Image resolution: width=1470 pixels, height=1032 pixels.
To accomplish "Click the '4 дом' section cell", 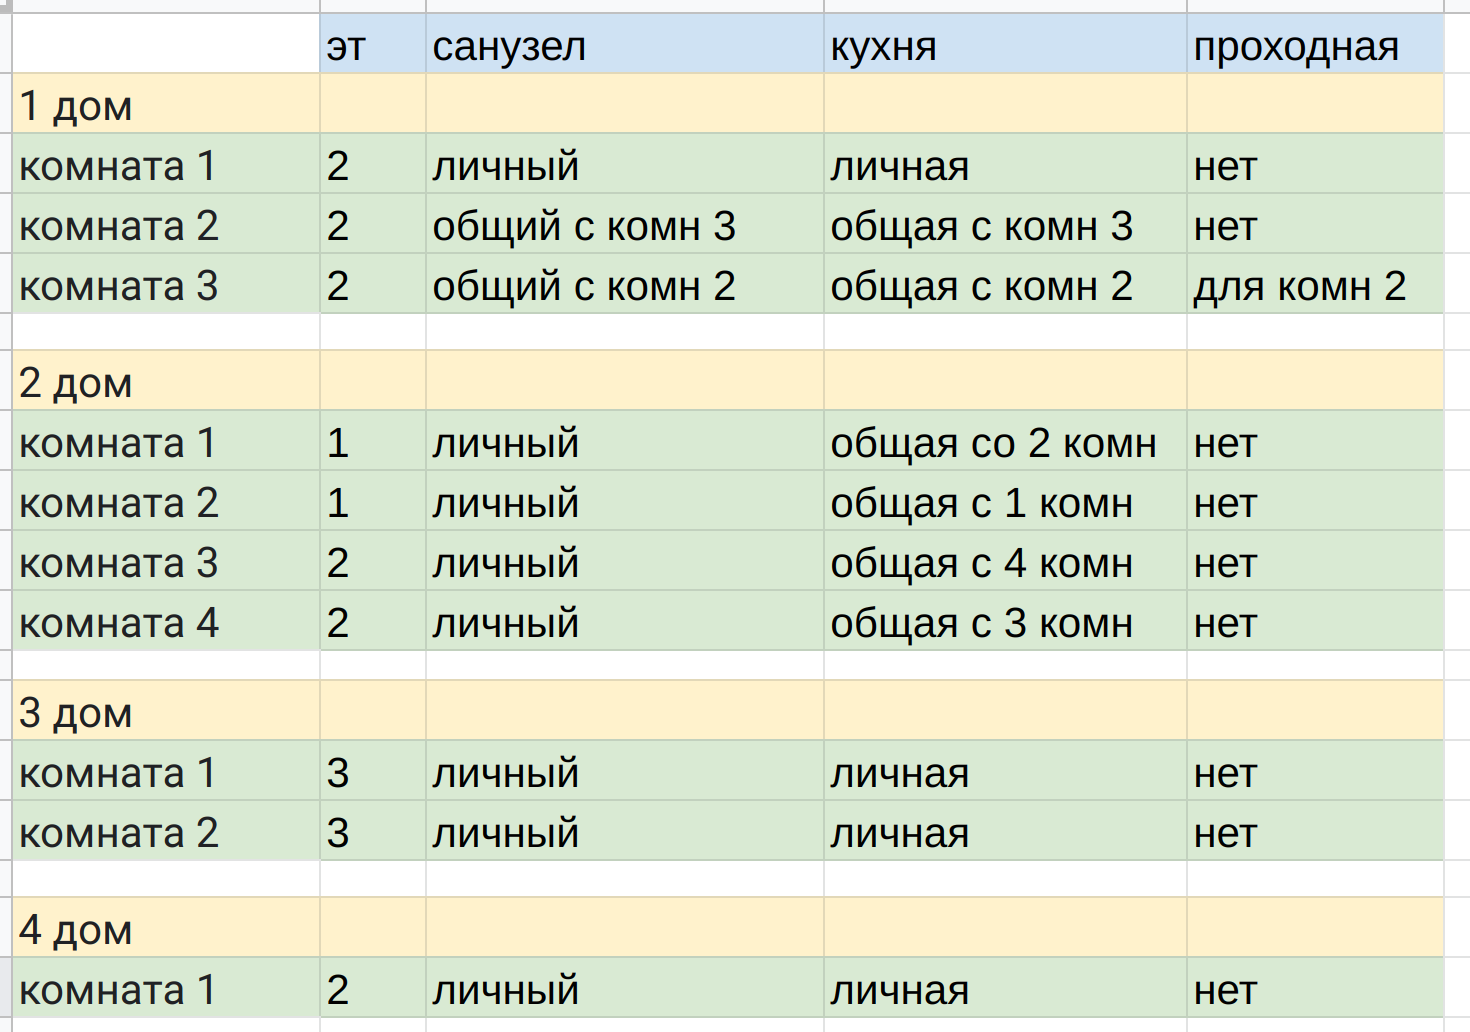I will click(166, 928).
